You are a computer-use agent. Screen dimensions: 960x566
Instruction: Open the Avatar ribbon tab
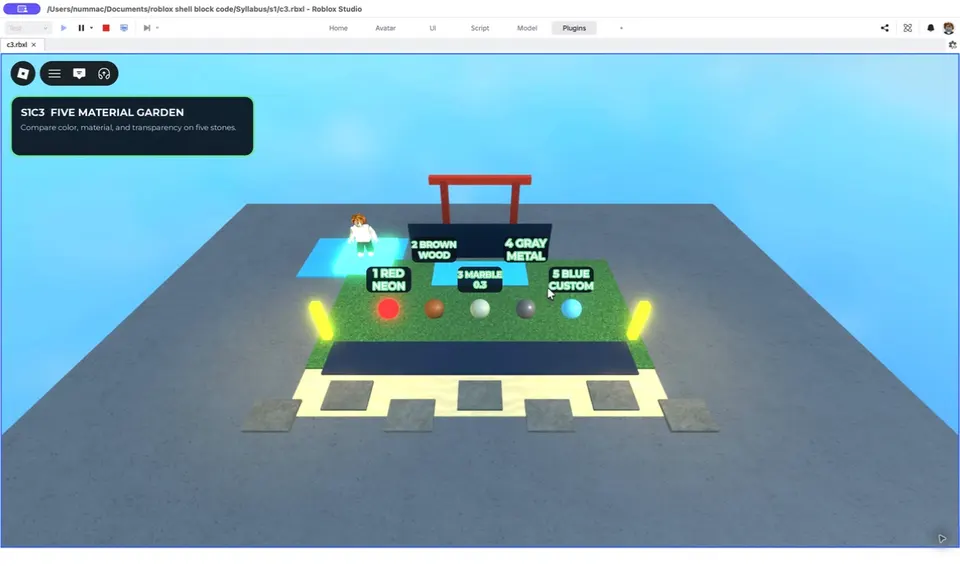coord(385,28)
